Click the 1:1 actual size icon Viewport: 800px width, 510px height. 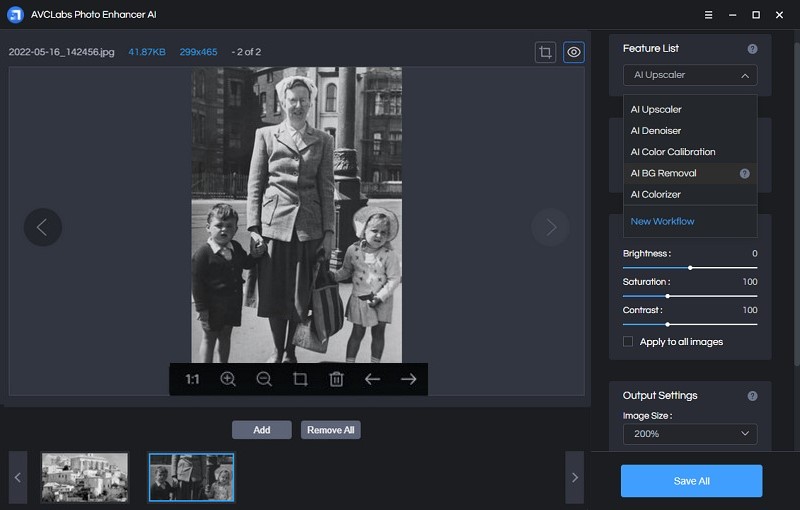point(192,379)
